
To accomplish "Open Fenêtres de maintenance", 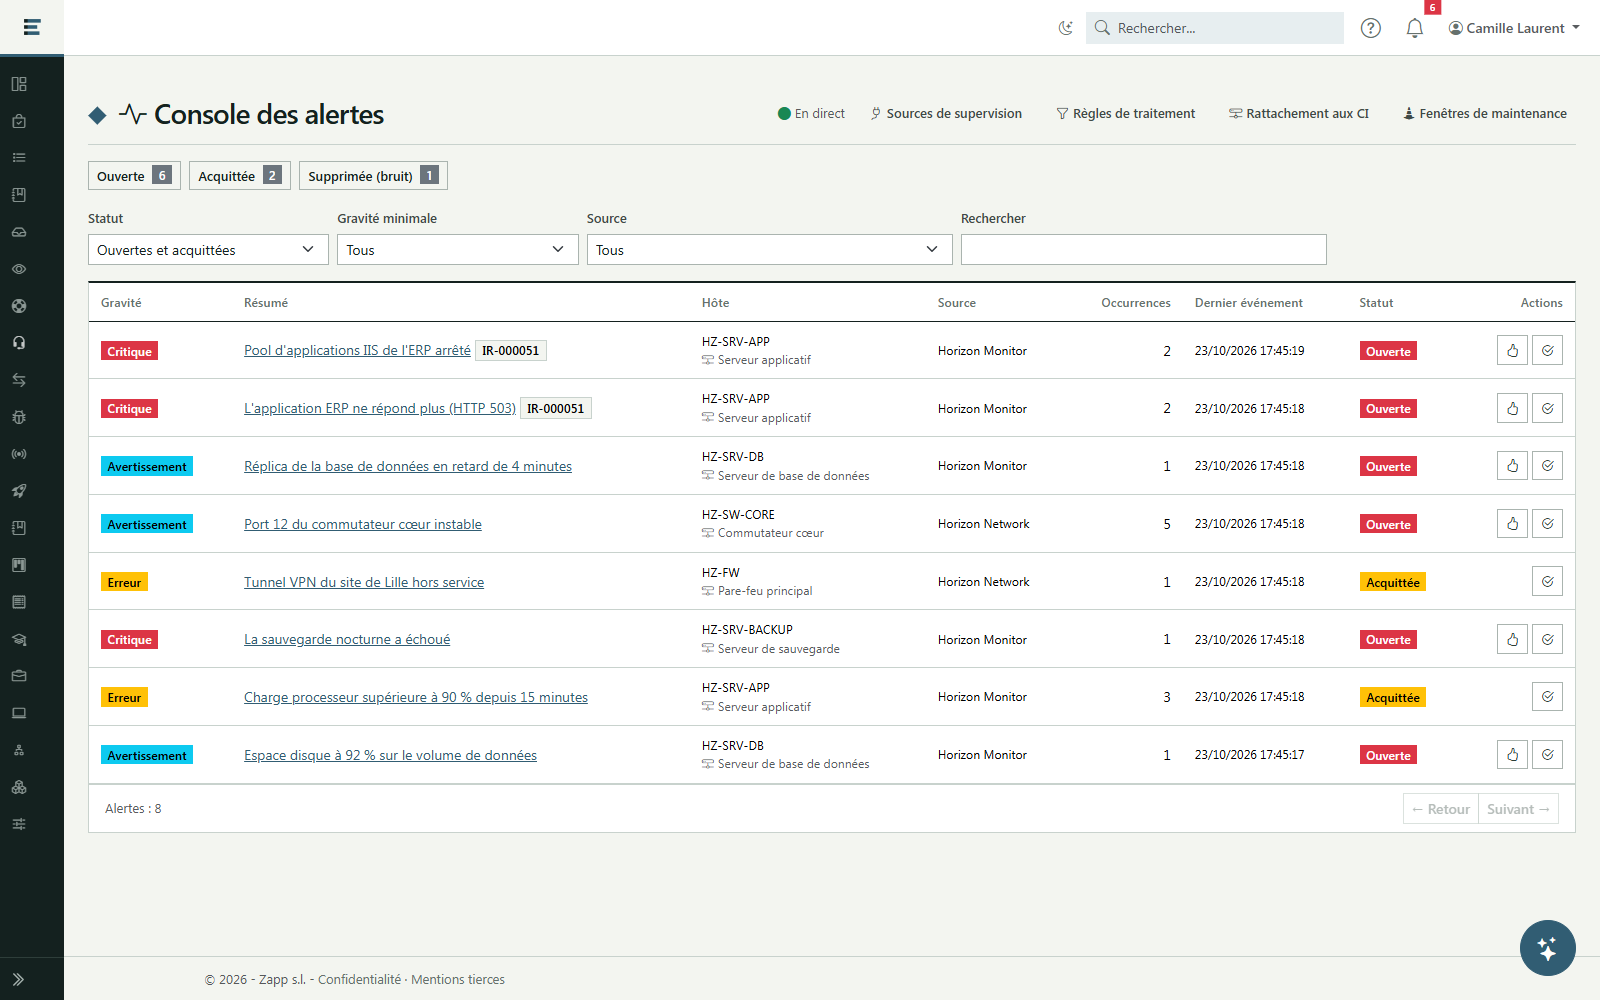I will click(1485, 114).
